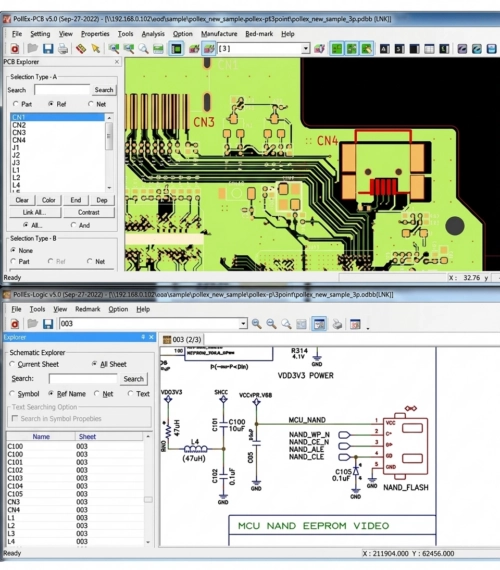
Task: Select None in Selection Type - B
Action: click(13, 250)
